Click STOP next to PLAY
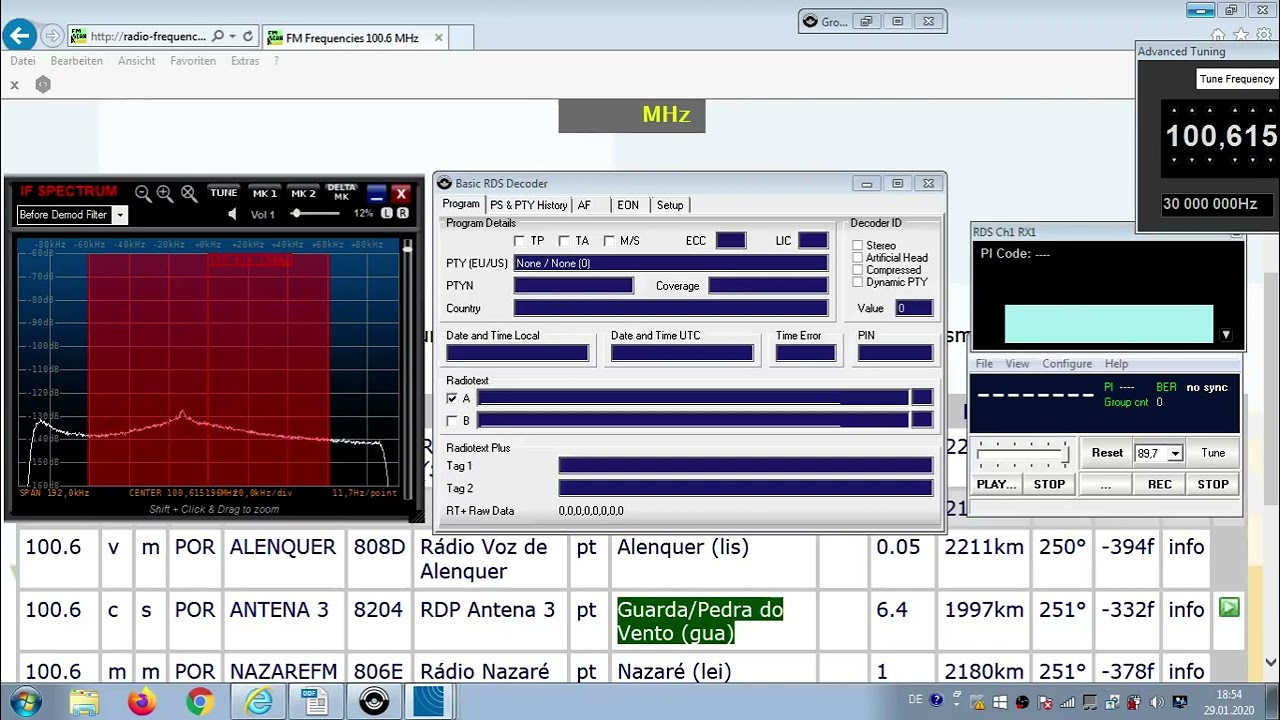Screen dimensions: 1280x720 tap(1049, 484)
